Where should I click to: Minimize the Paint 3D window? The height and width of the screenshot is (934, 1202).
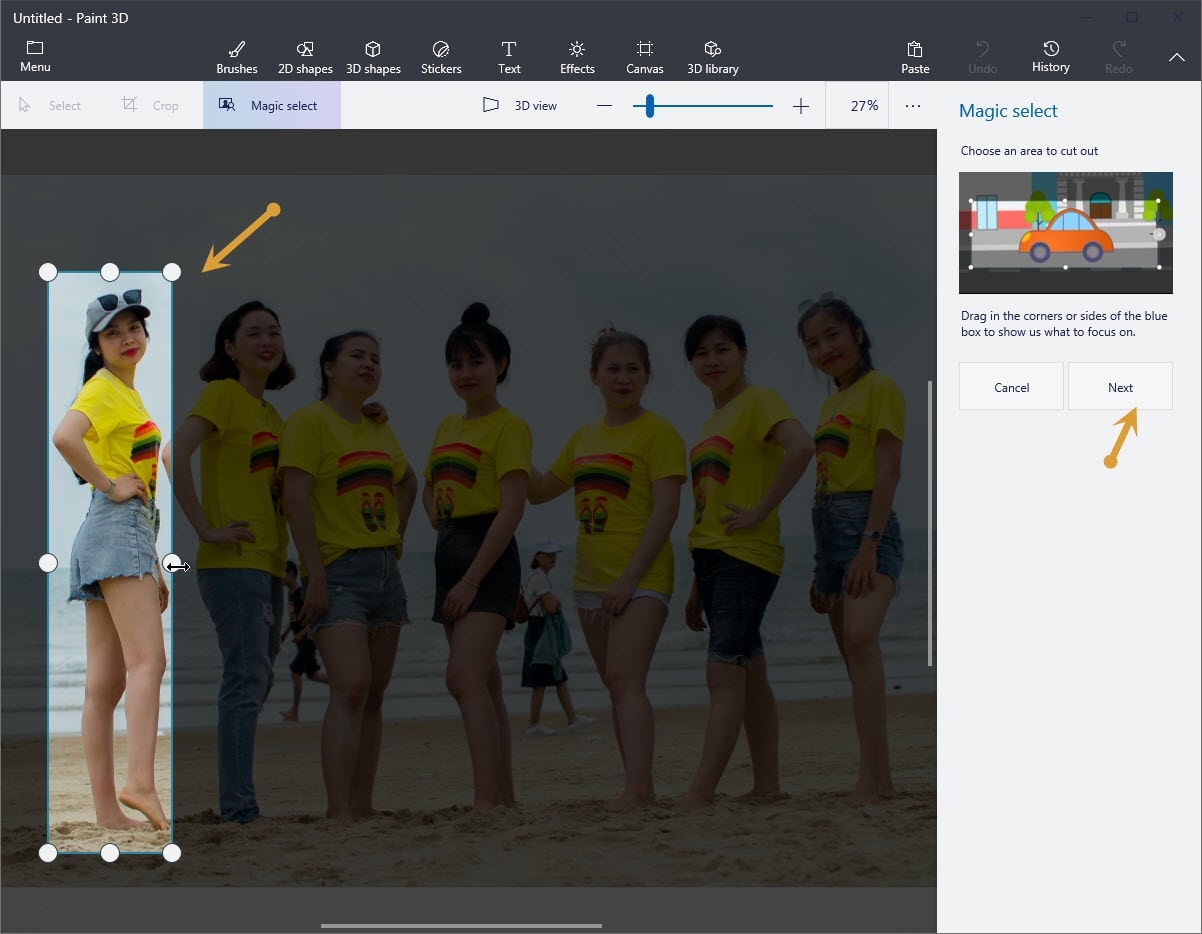1086,17
